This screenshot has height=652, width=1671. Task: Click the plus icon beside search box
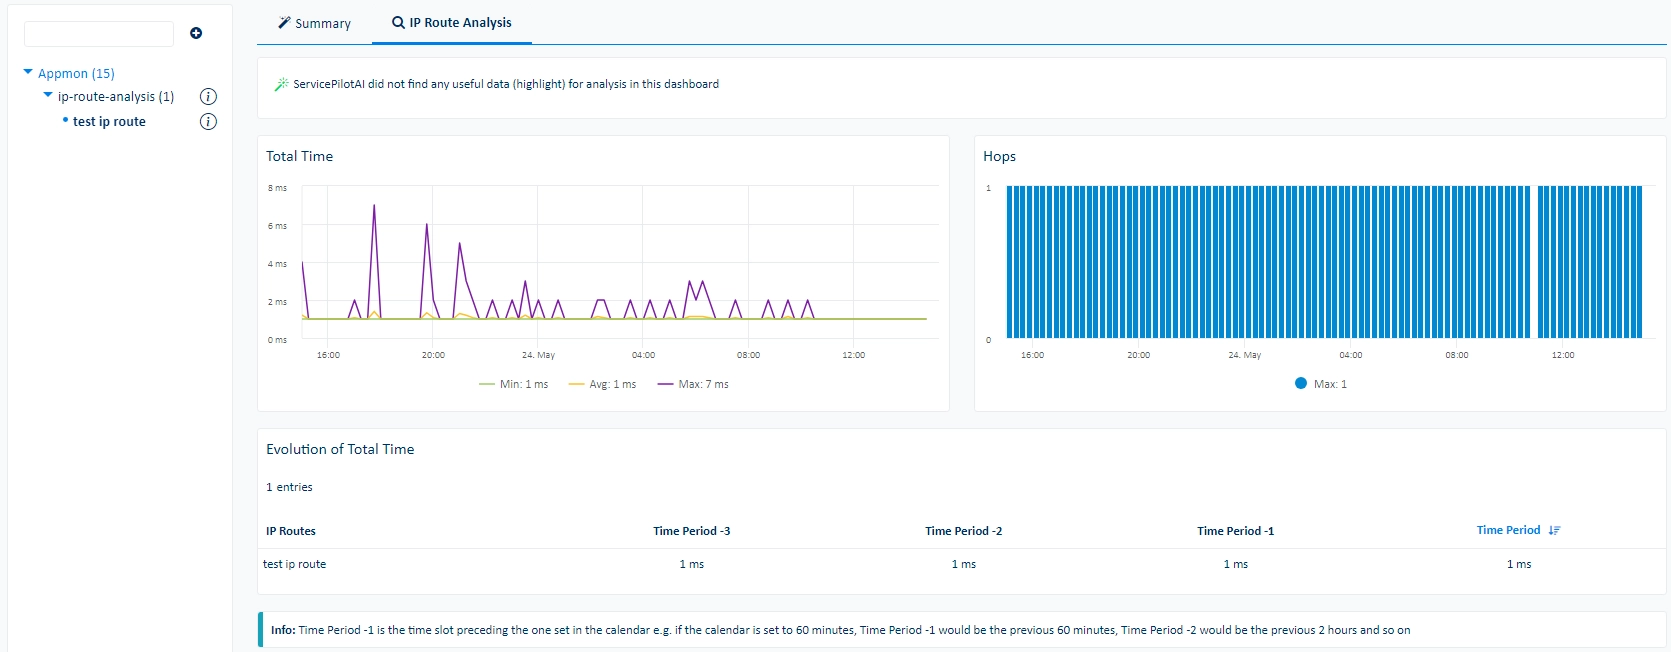[x=196, y=33]
